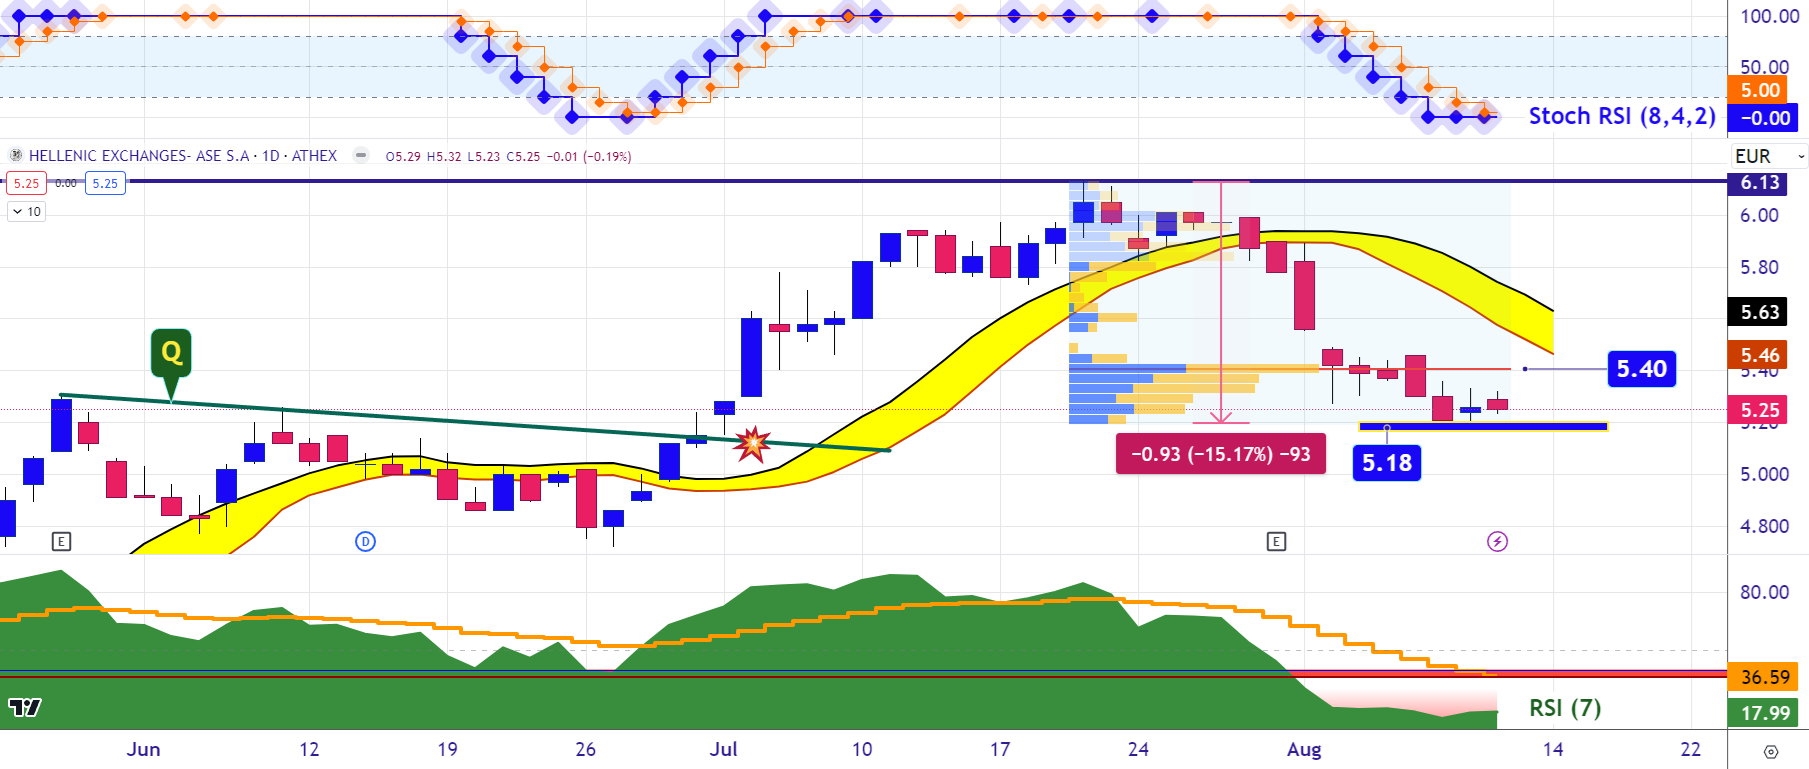Viewport: 1809px width, 769px height.
Task: Click the green 17.99 RSI value tag
Action: coord(1765,713)
